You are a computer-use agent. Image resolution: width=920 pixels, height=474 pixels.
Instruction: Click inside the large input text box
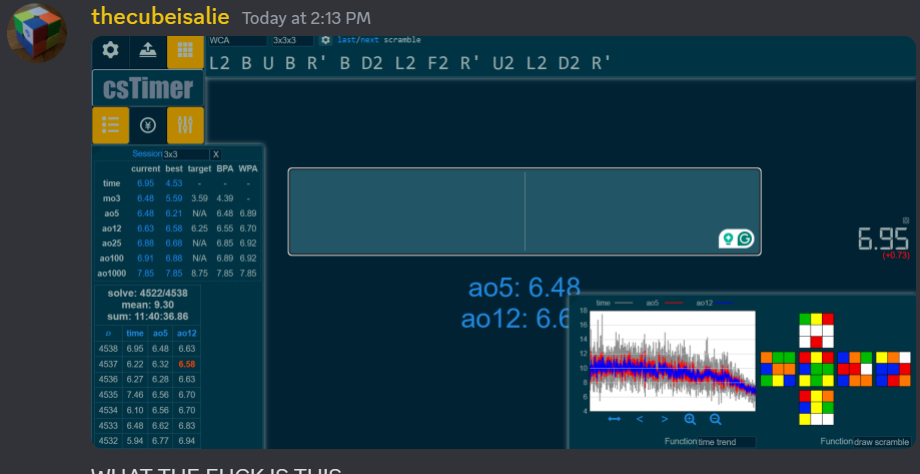525,212
